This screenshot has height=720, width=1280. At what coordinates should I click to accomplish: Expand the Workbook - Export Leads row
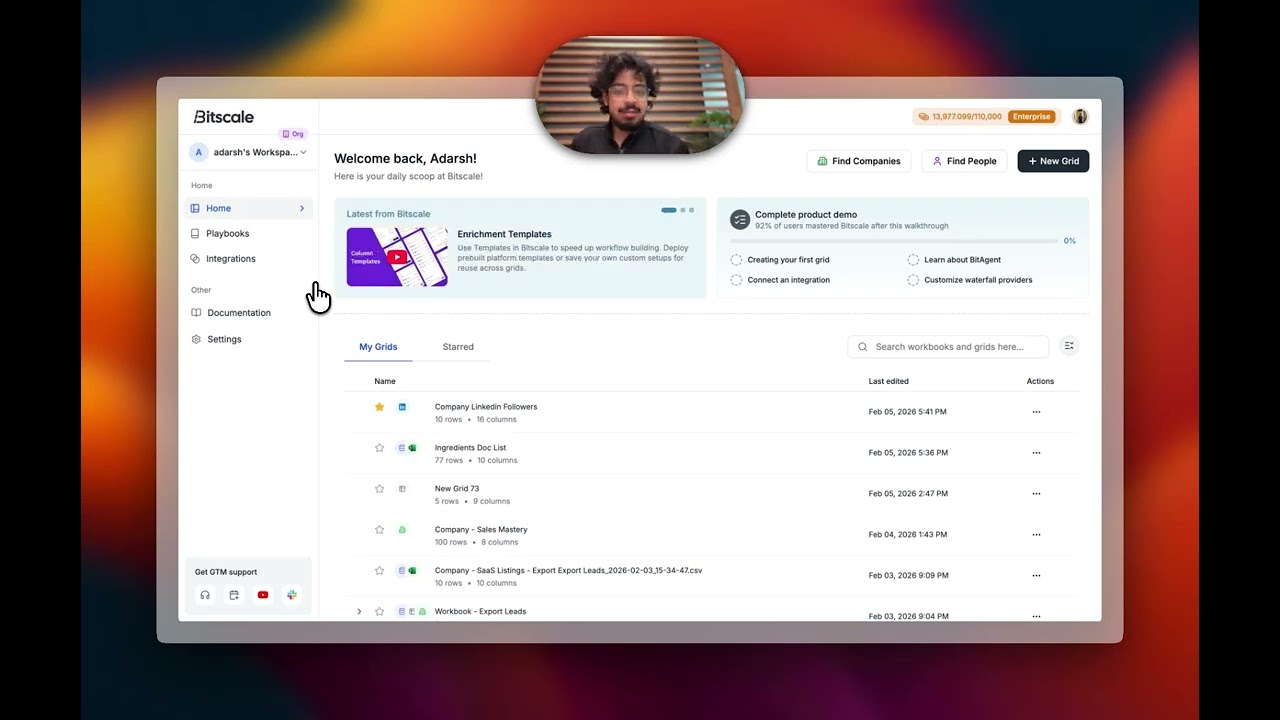[359, 612]
